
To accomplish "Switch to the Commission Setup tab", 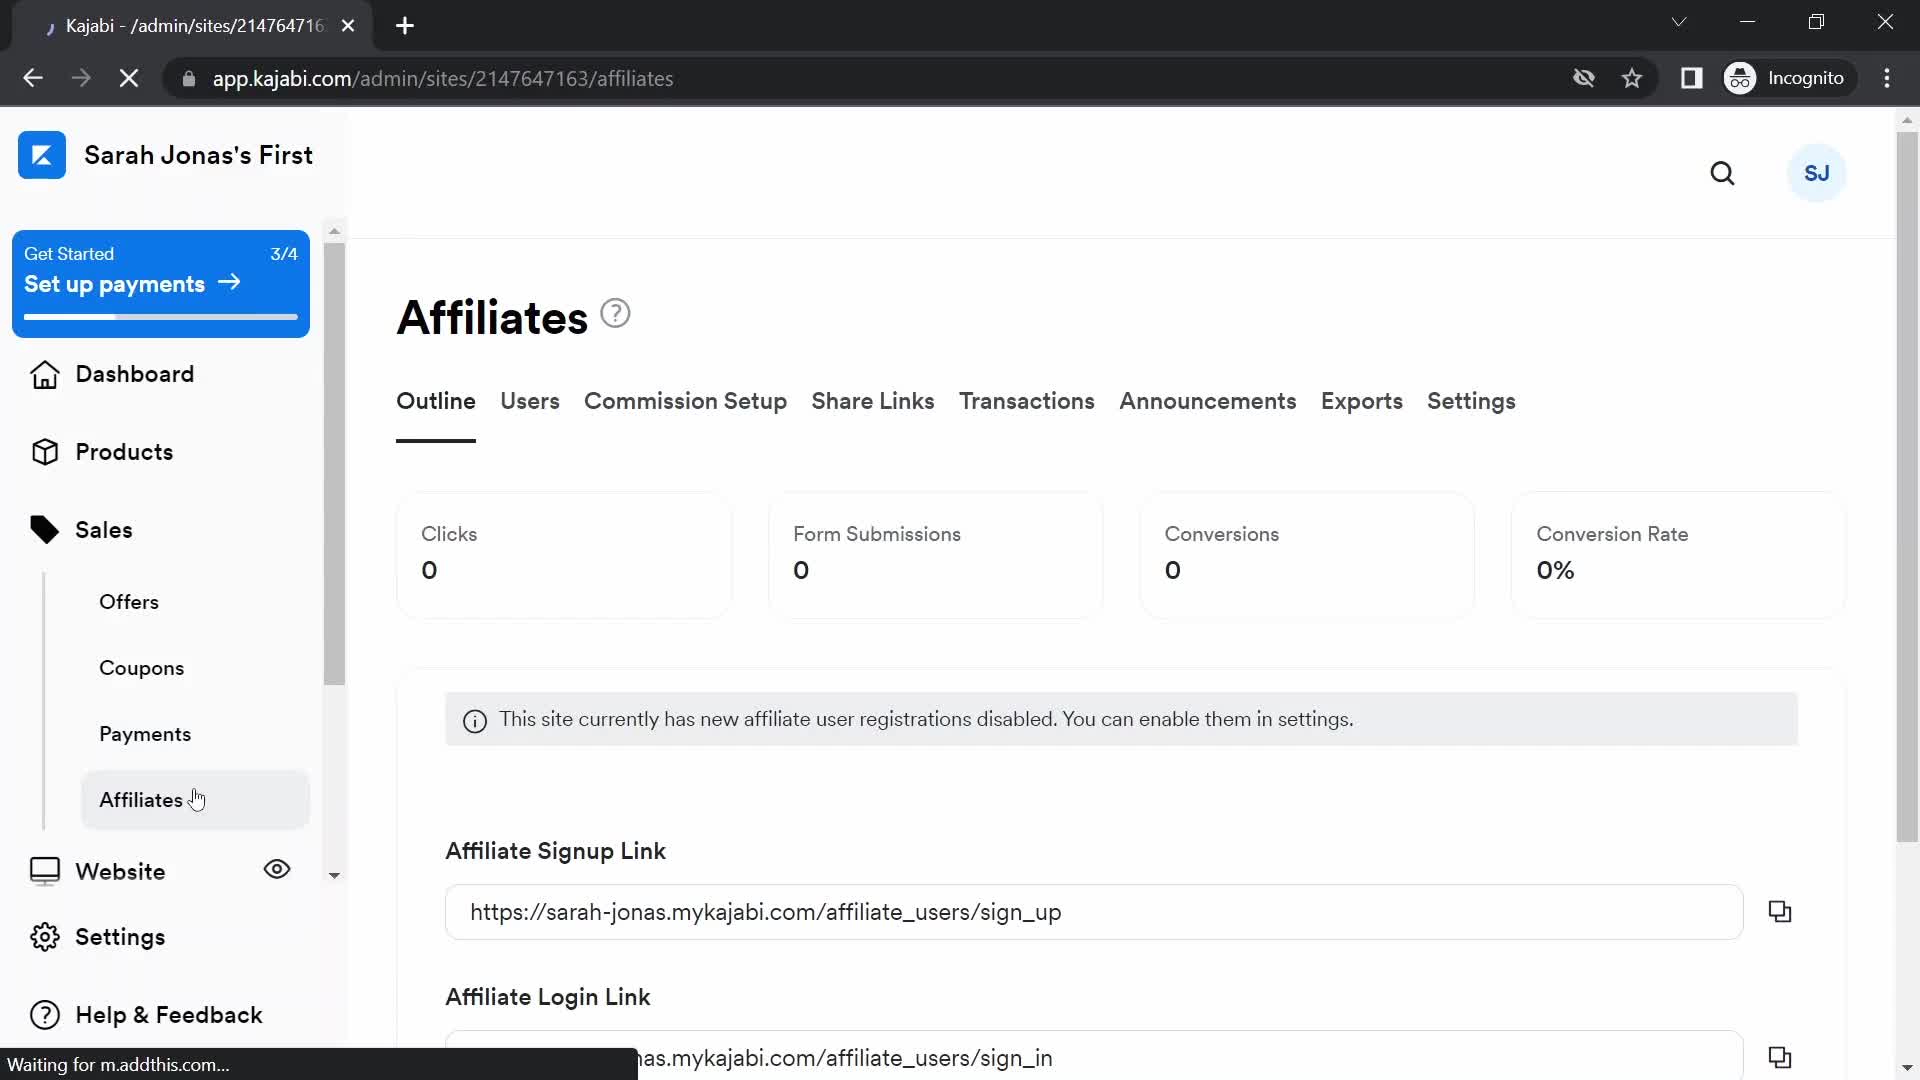I will tap(685, 401).
